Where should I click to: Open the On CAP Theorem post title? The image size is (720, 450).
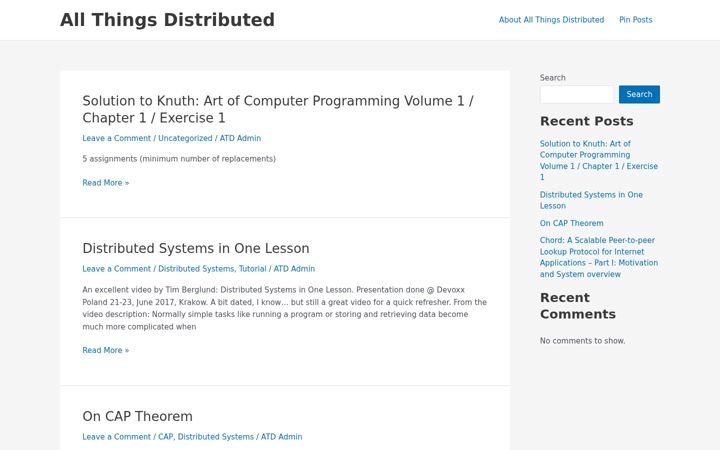click(137, 416)
